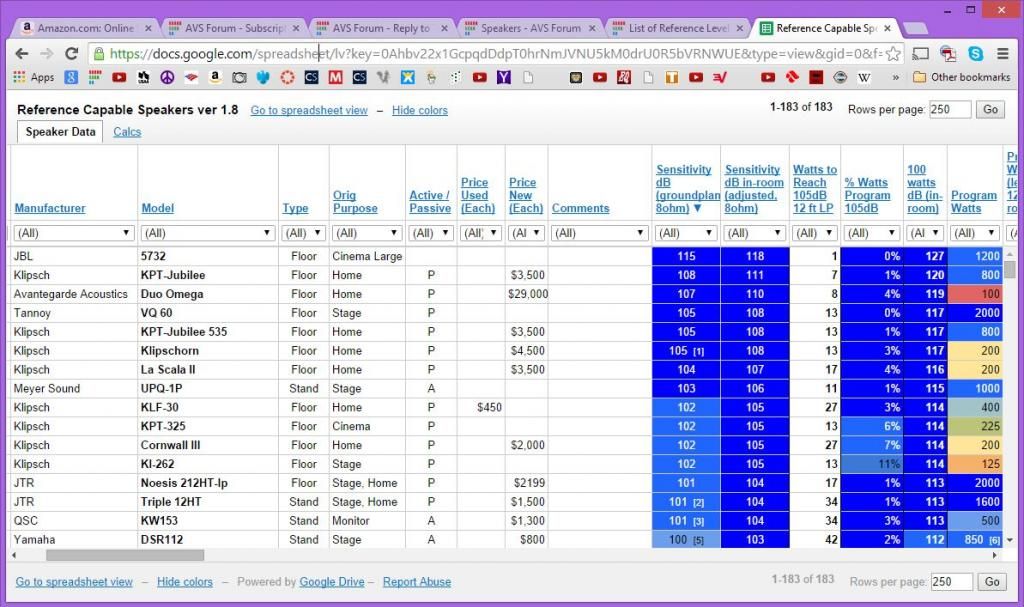Open the Wikipedia W bookmark
1024x607 pixels.
864,77
